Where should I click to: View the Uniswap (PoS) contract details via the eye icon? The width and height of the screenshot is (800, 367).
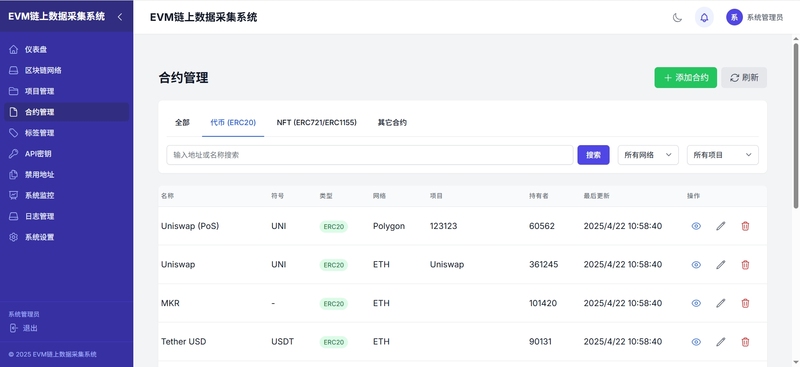coord(696,226)
